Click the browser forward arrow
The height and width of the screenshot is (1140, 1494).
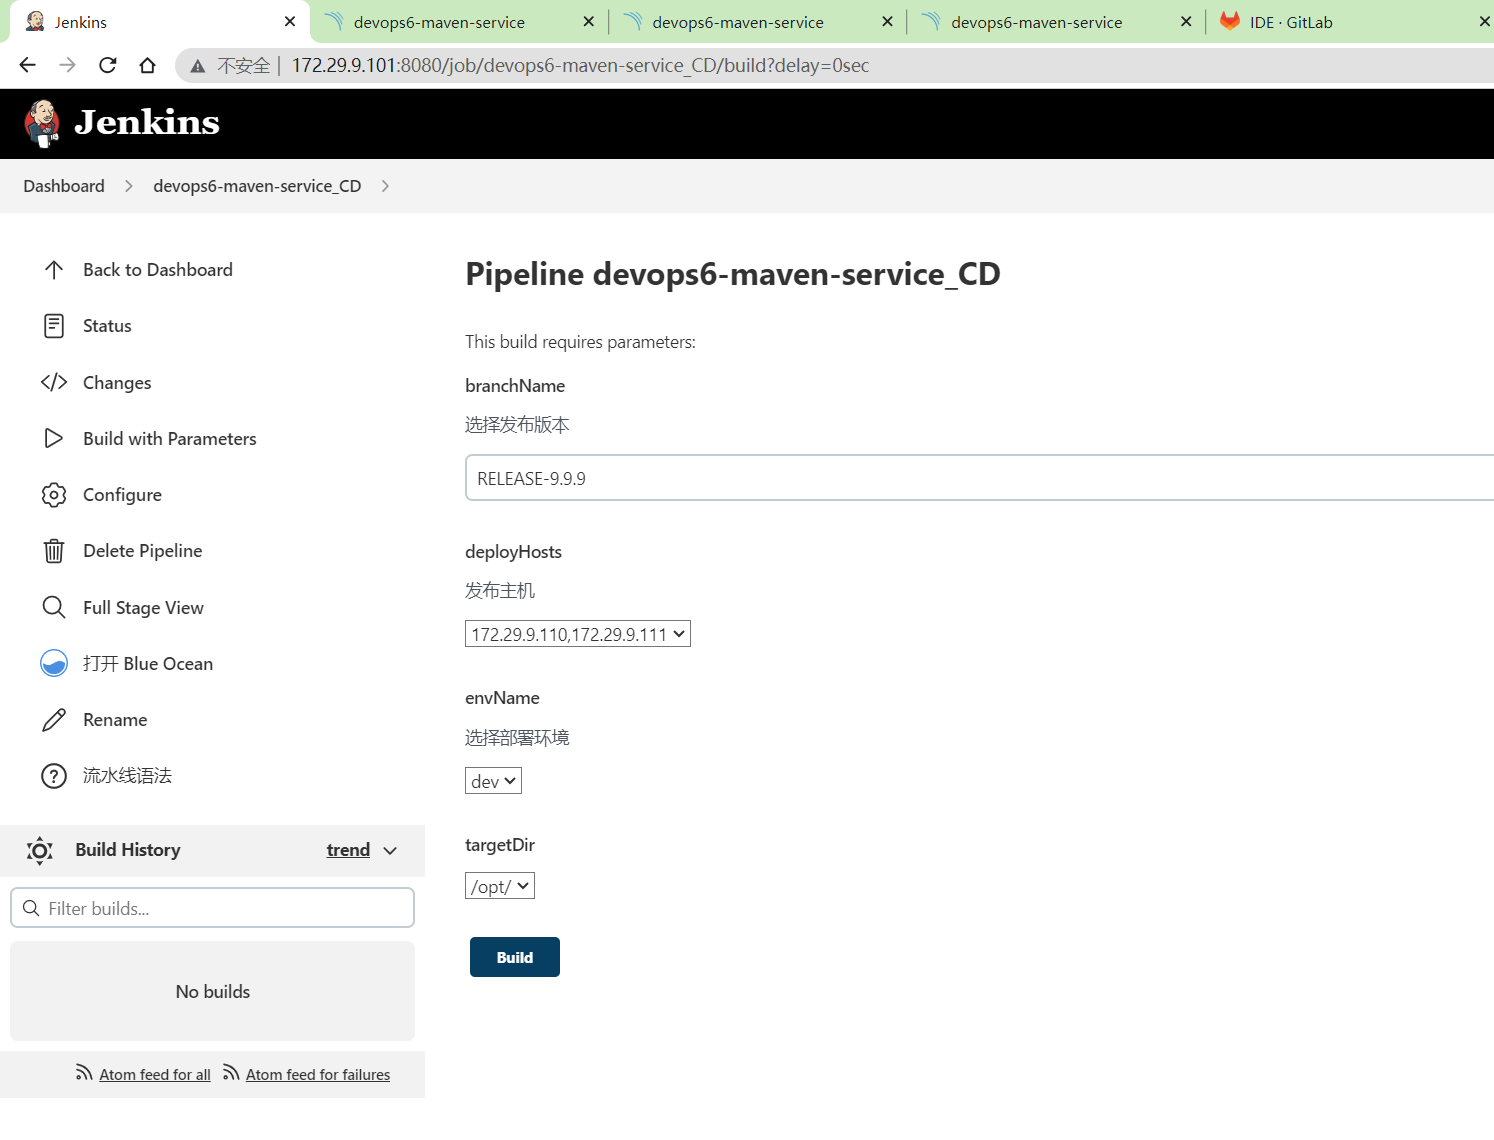67,65
